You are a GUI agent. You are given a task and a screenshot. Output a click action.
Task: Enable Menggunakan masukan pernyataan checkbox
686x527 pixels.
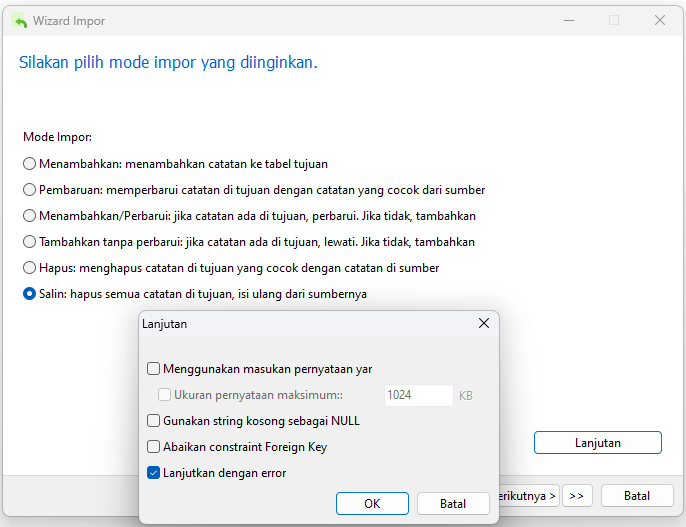pyautogui.click(x=154, y=369)
